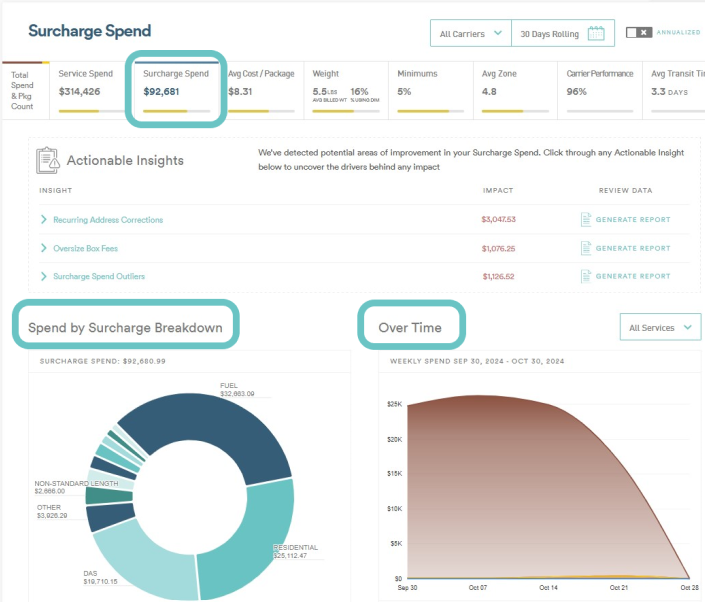Click report icon for Surcharge Spend Outliers
This screenshot has width=705, height=602.
[585, 276]
